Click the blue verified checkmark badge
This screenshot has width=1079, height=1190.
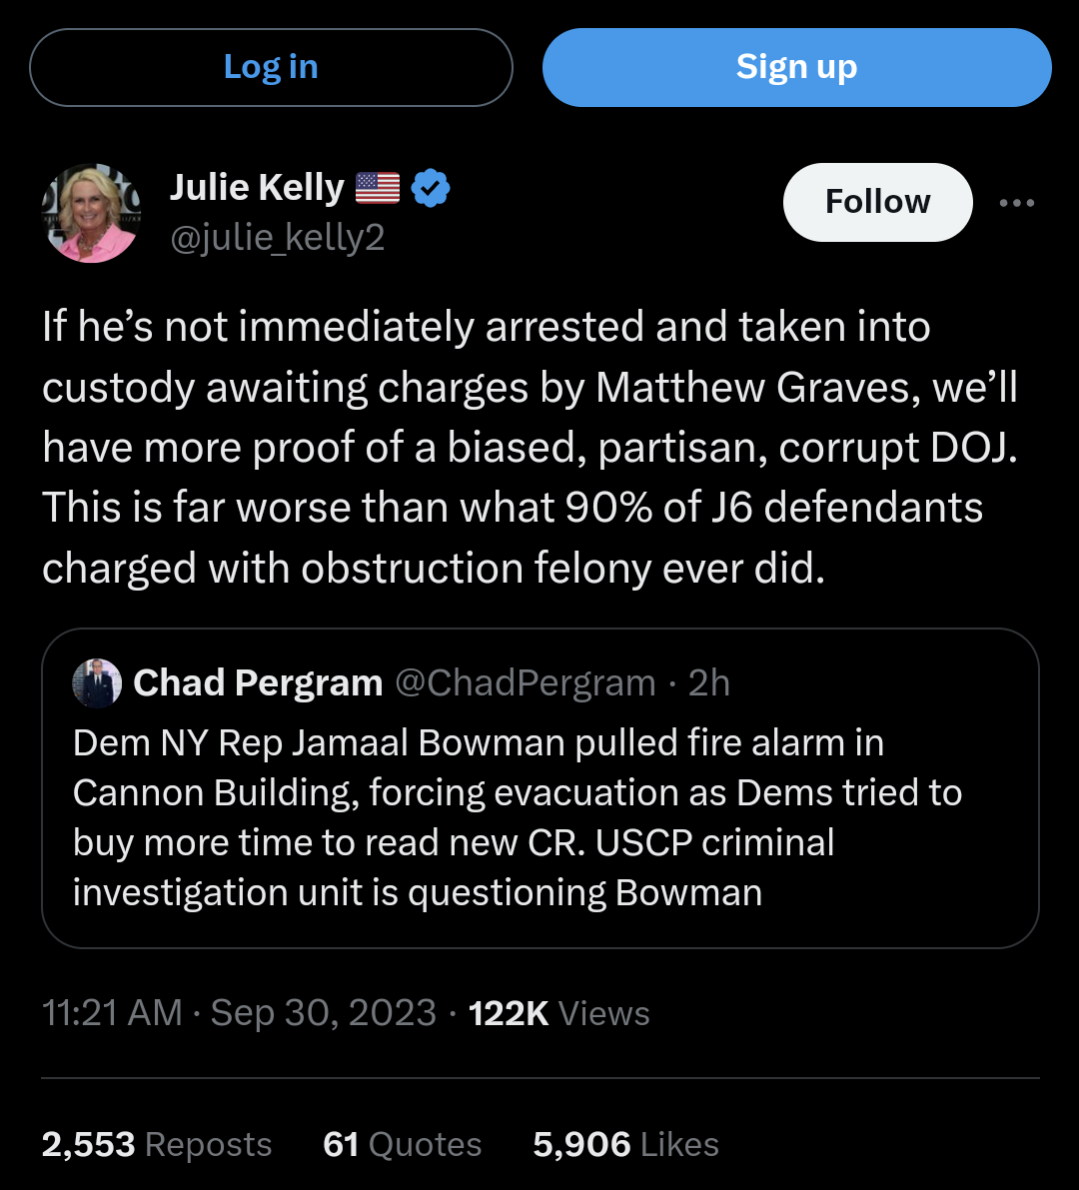click(430, 188)
